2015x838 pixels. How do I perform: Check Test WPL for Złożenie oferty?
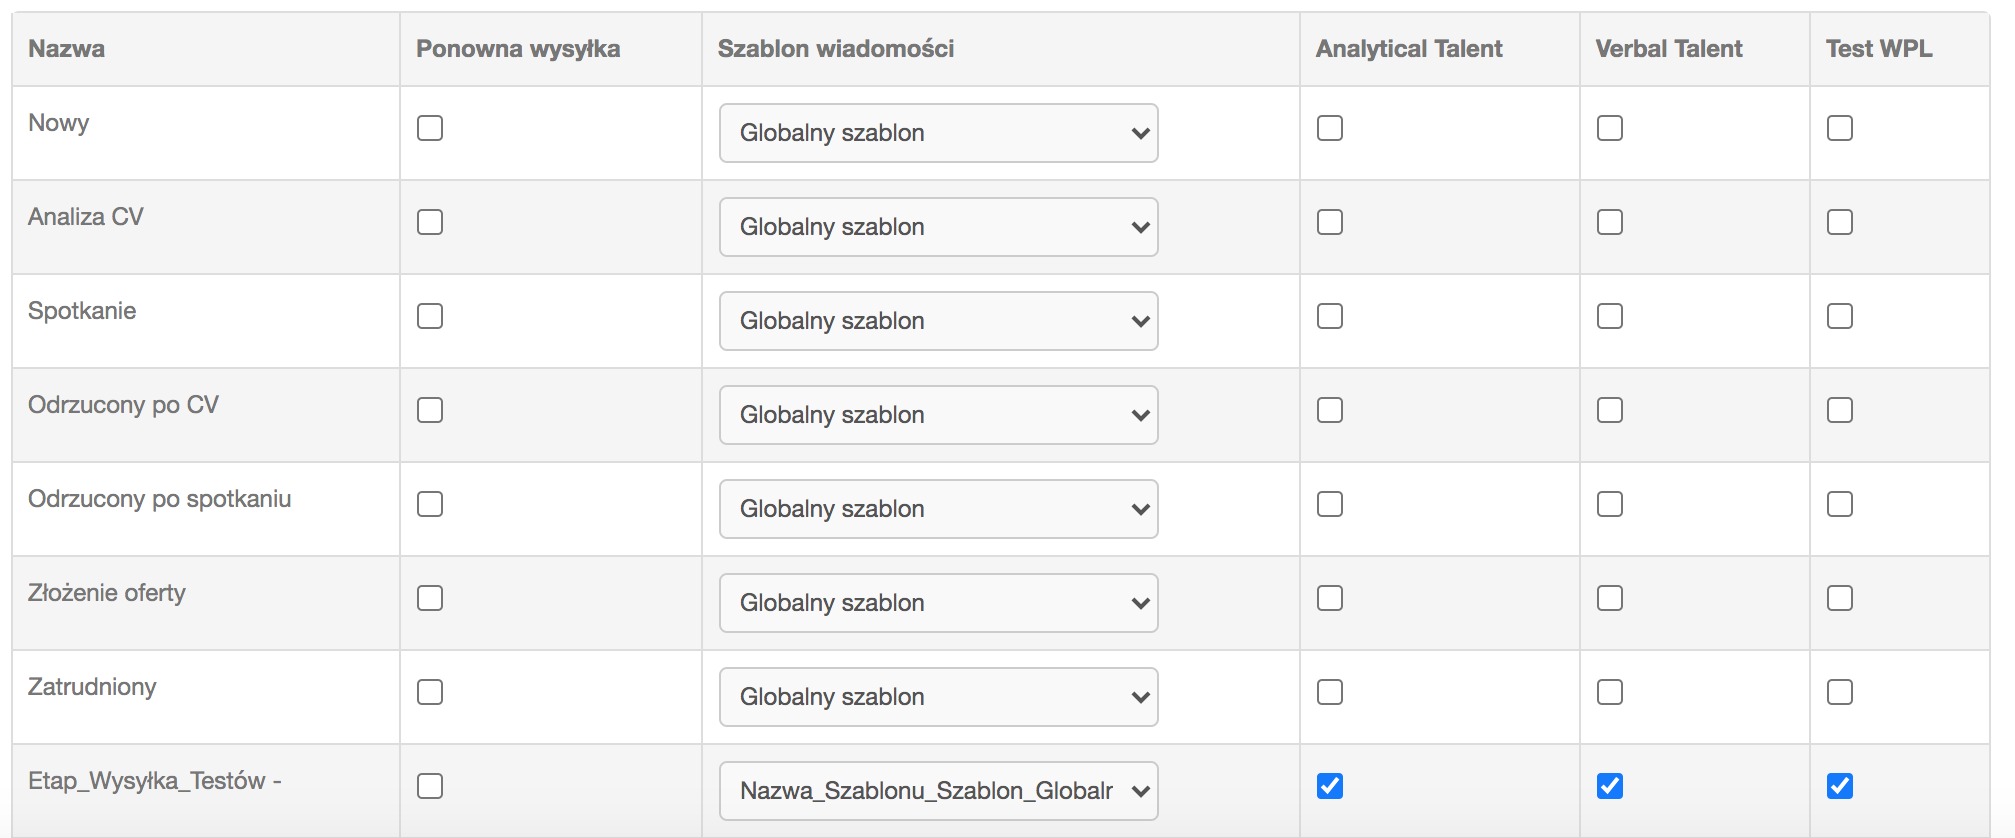[1840, 598]
